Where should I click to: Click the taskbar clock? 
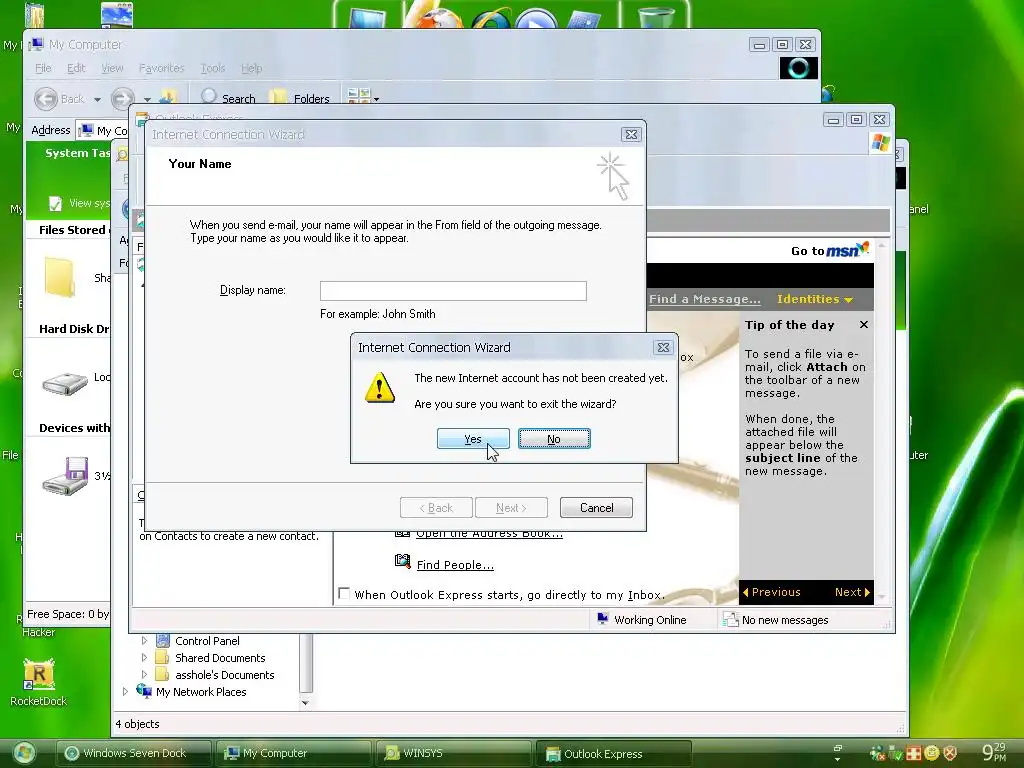tap(995, 753)
